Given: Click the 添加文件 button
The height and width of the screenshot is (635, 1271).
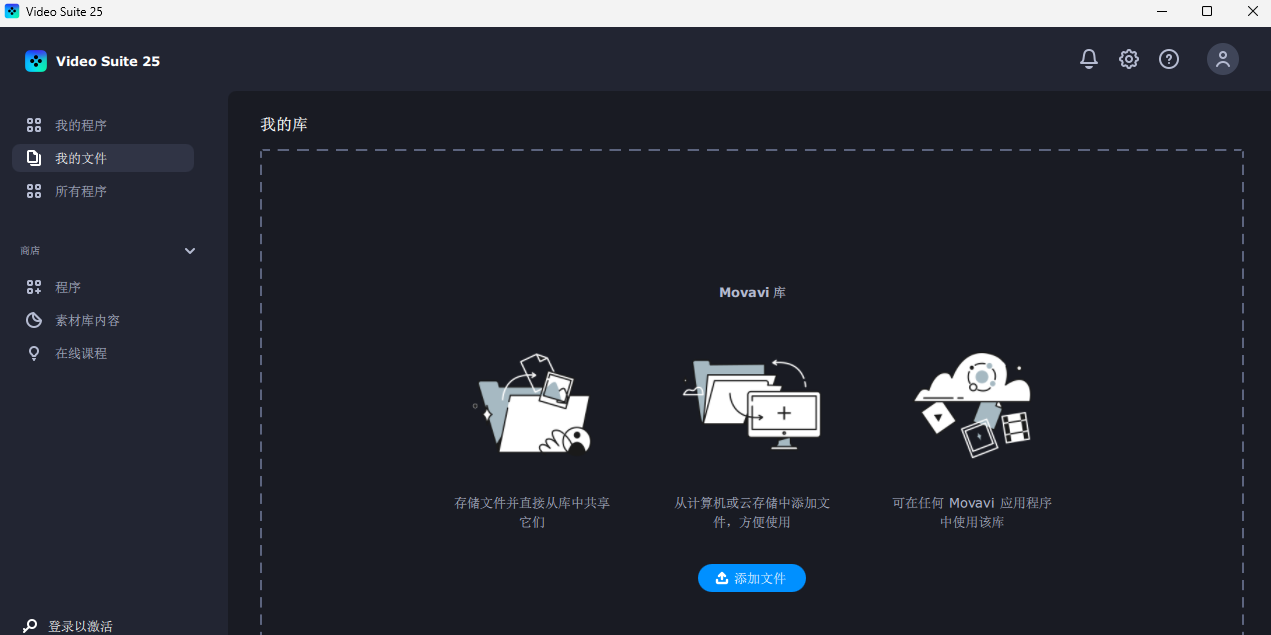Looking at the screenshot, I should pos(752,578).
